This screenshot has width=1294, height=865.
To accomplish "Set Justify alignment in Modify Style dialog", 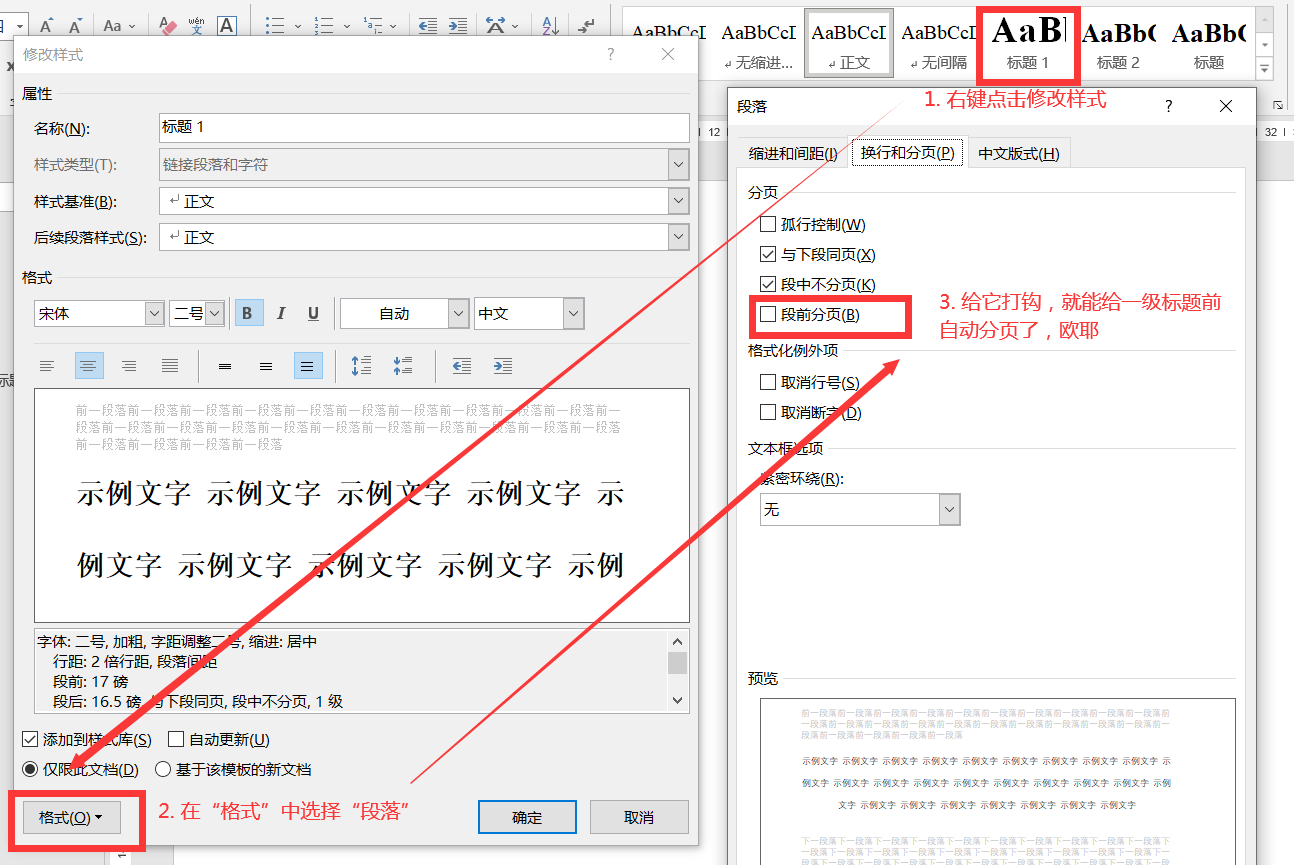I will point(170,366).
